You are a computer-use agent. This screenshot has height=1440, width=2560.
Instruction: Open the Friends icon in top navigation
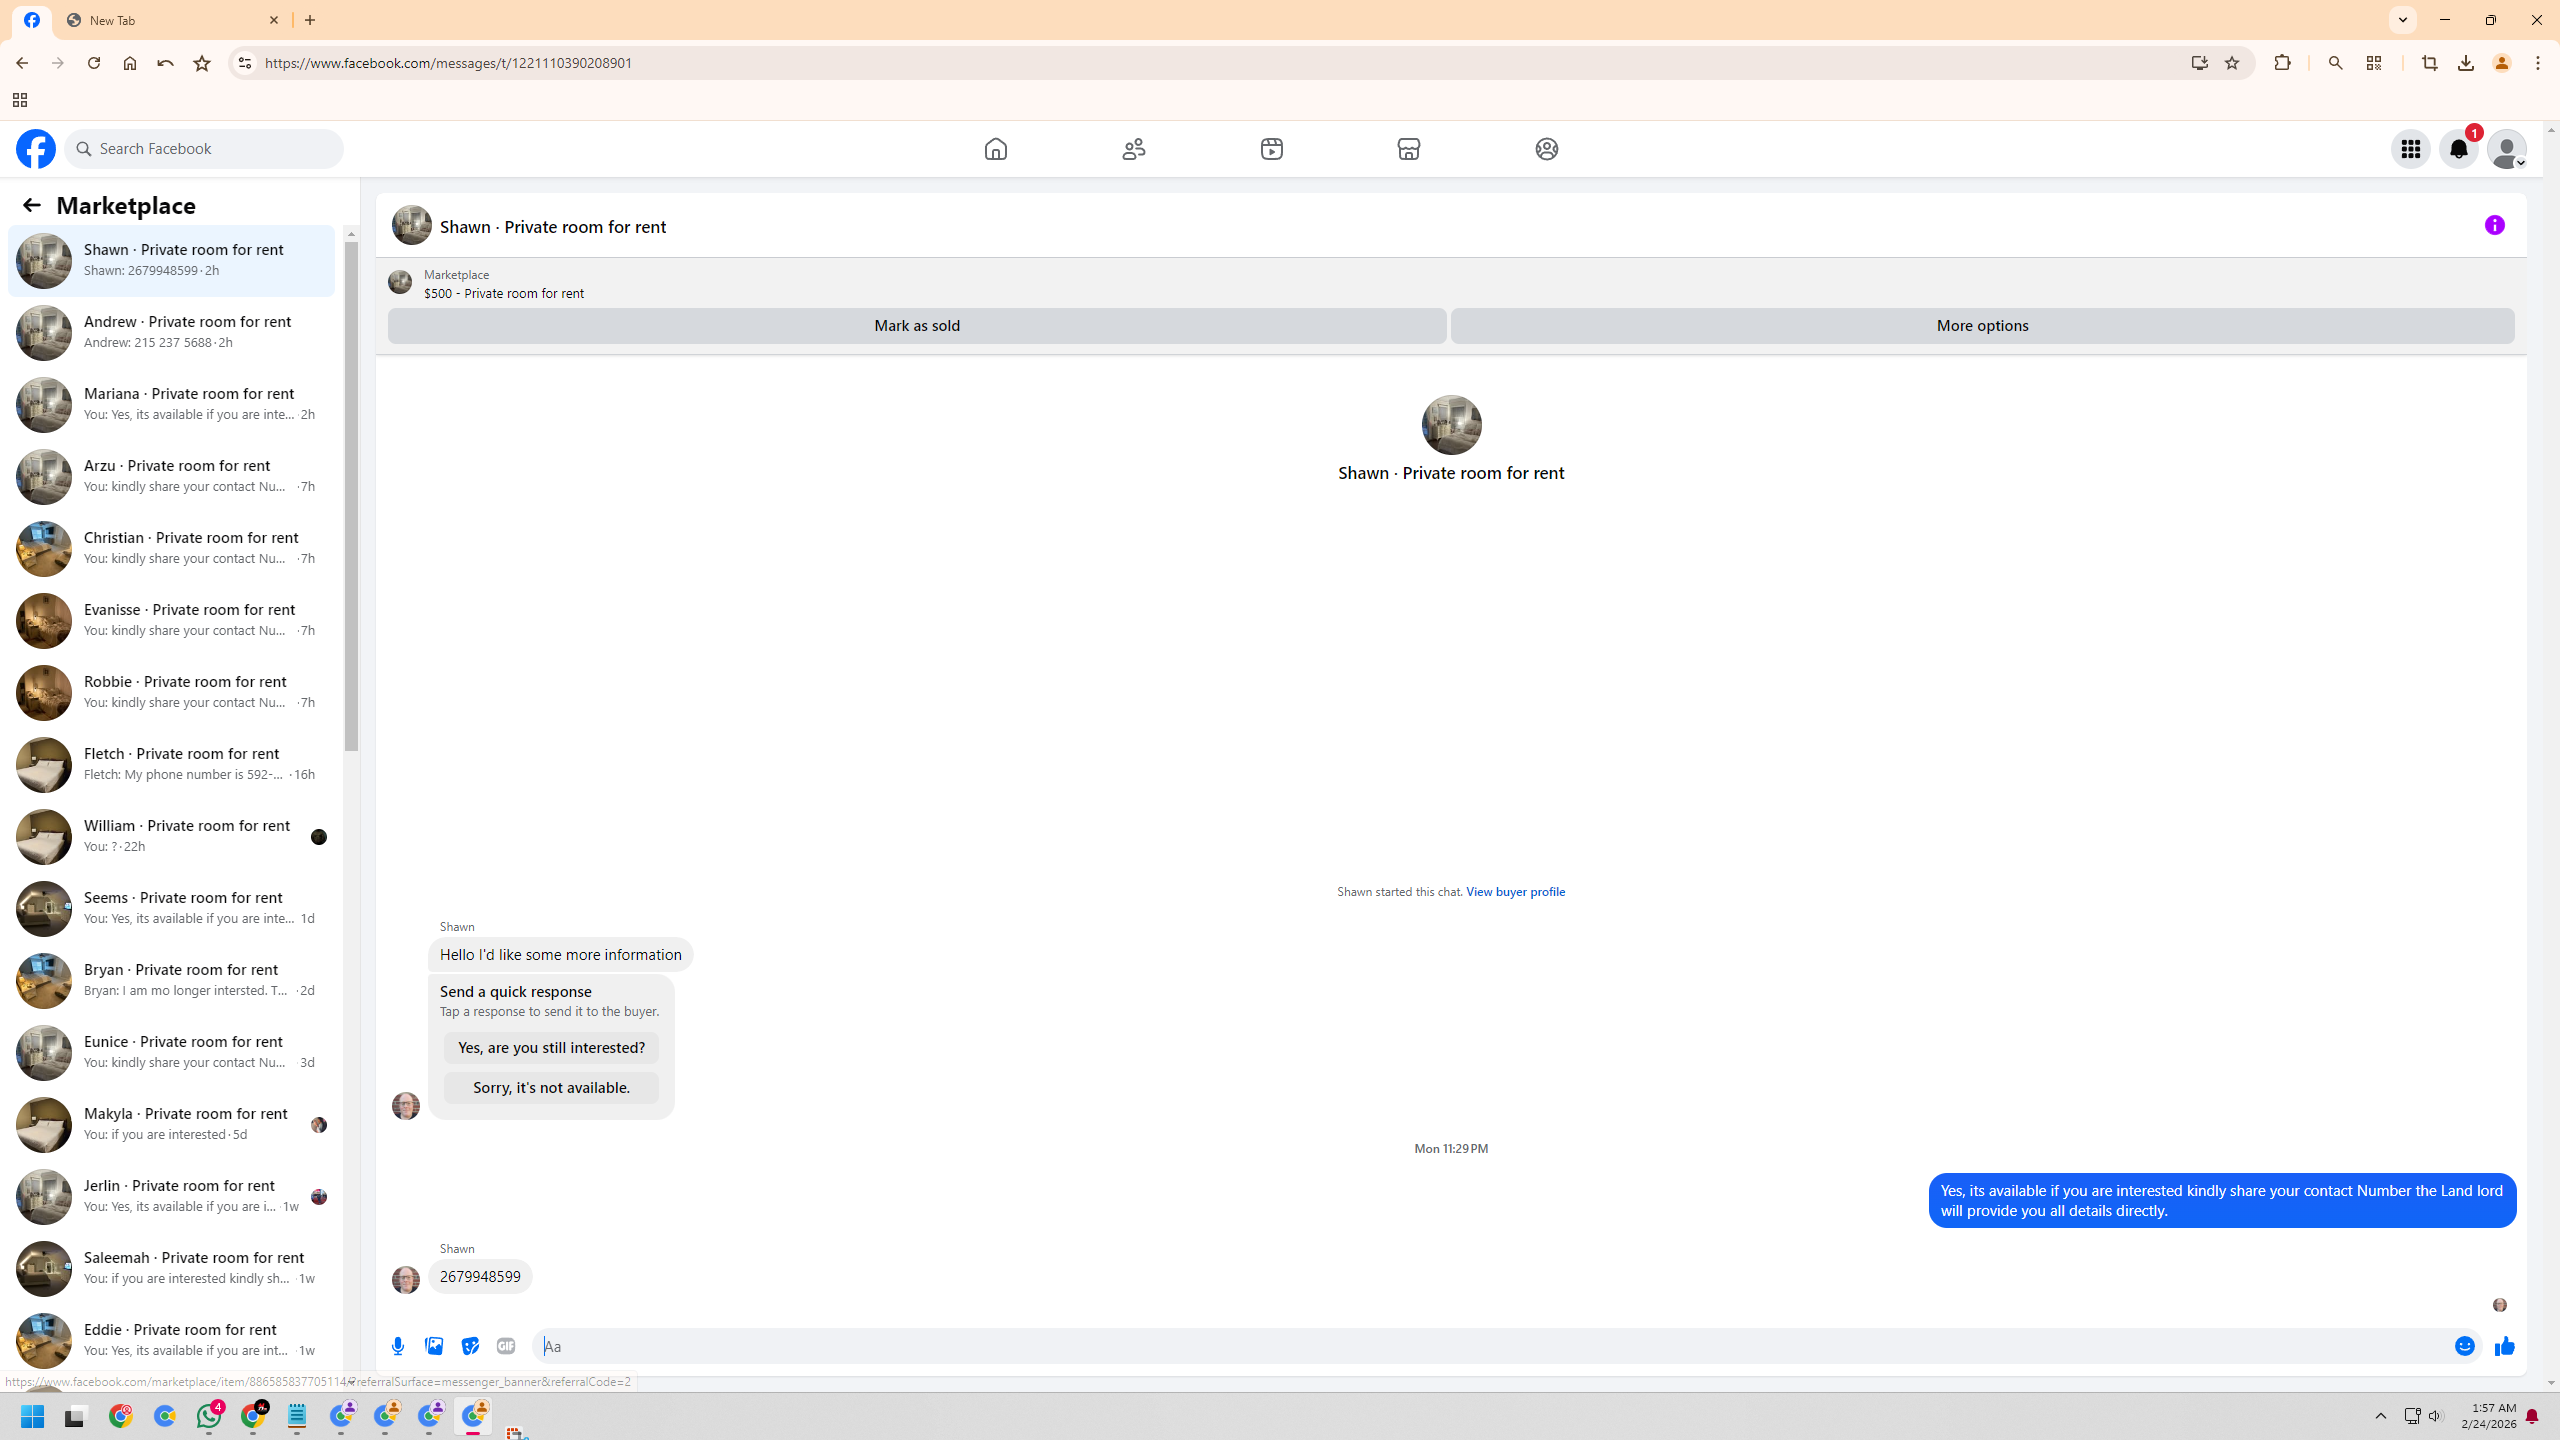[x=1133, y=149]
